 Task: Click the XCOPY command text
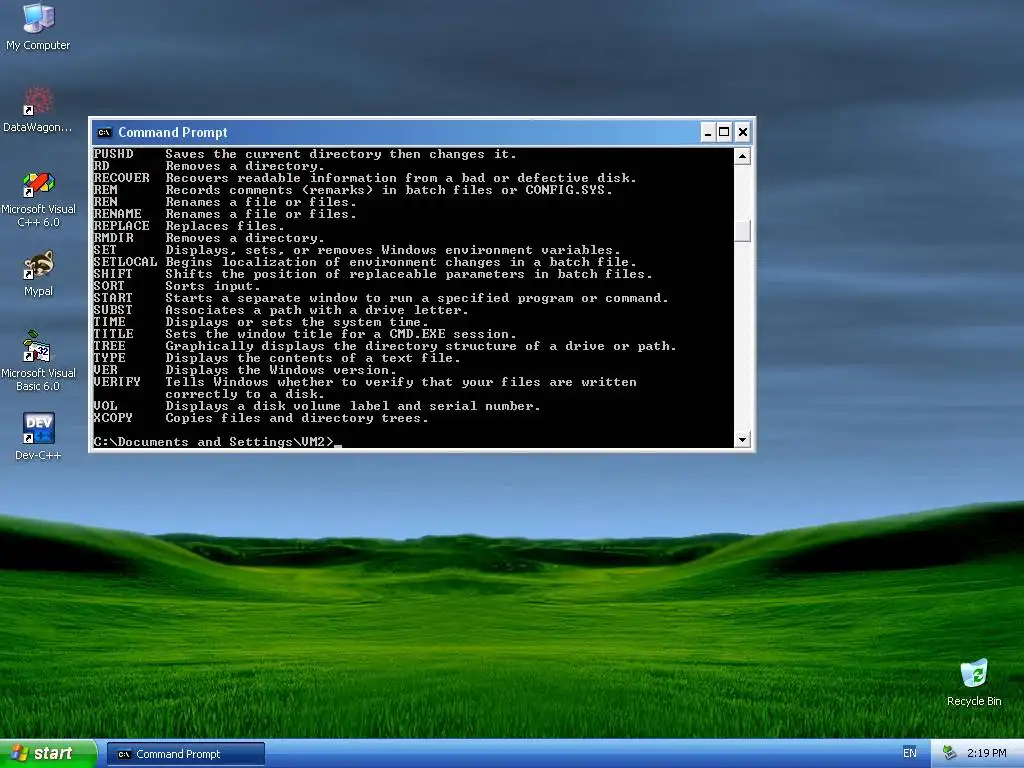[113, 418]
